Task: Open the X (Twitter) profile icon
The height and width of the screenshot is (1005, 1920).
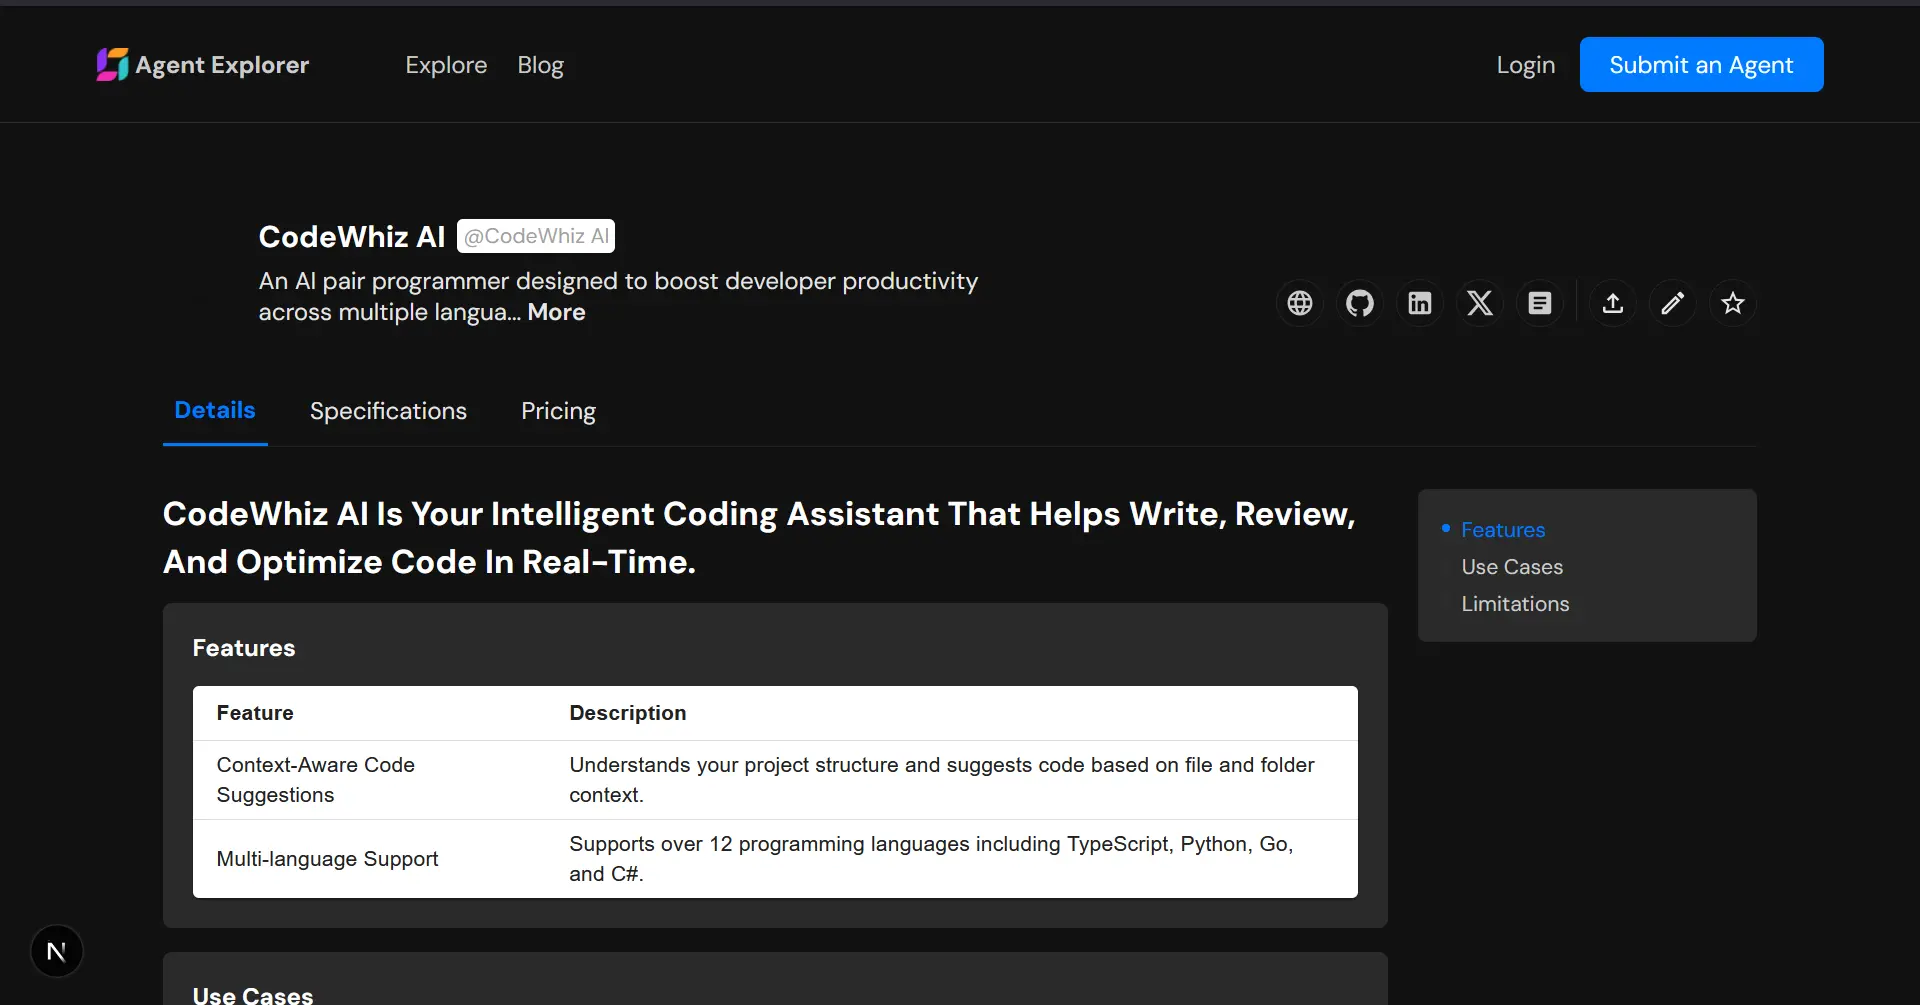Action: 1480,303
